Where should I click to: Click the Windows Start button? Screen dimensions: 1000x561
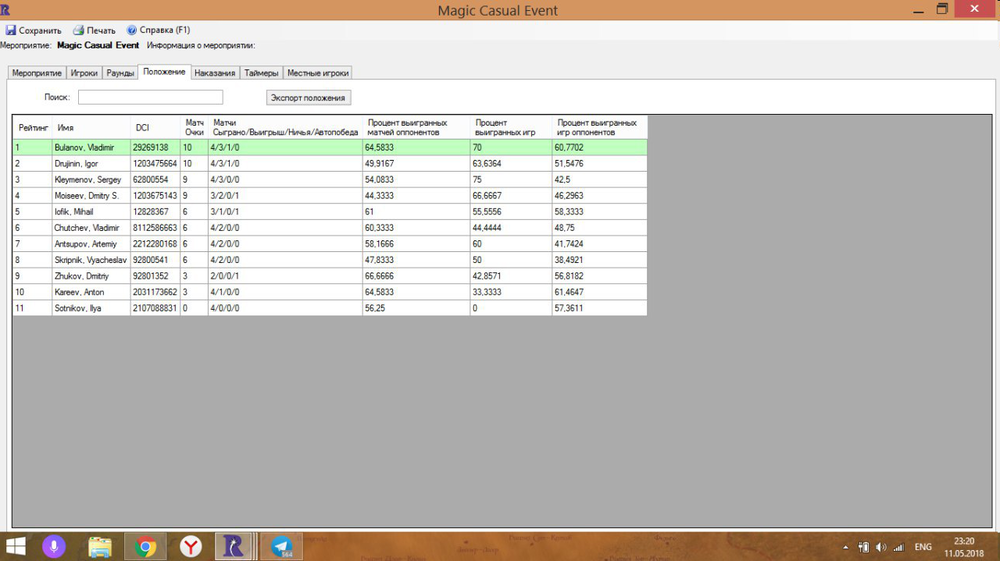coord(17,546)
